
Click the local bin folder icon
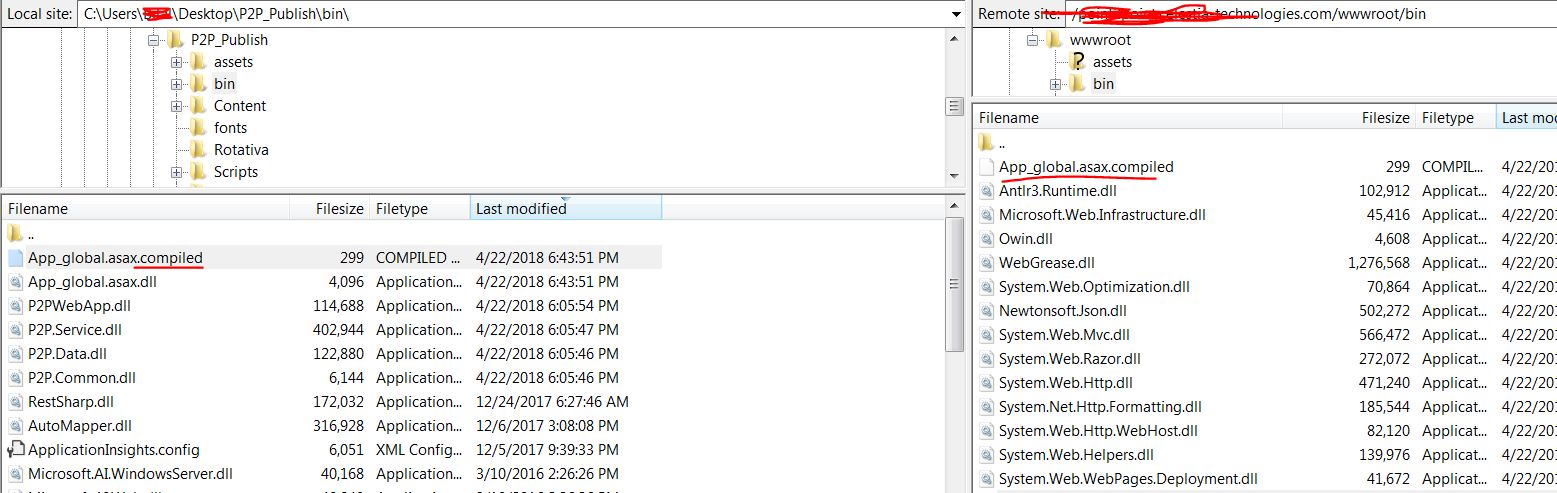(x=198, y=84)
